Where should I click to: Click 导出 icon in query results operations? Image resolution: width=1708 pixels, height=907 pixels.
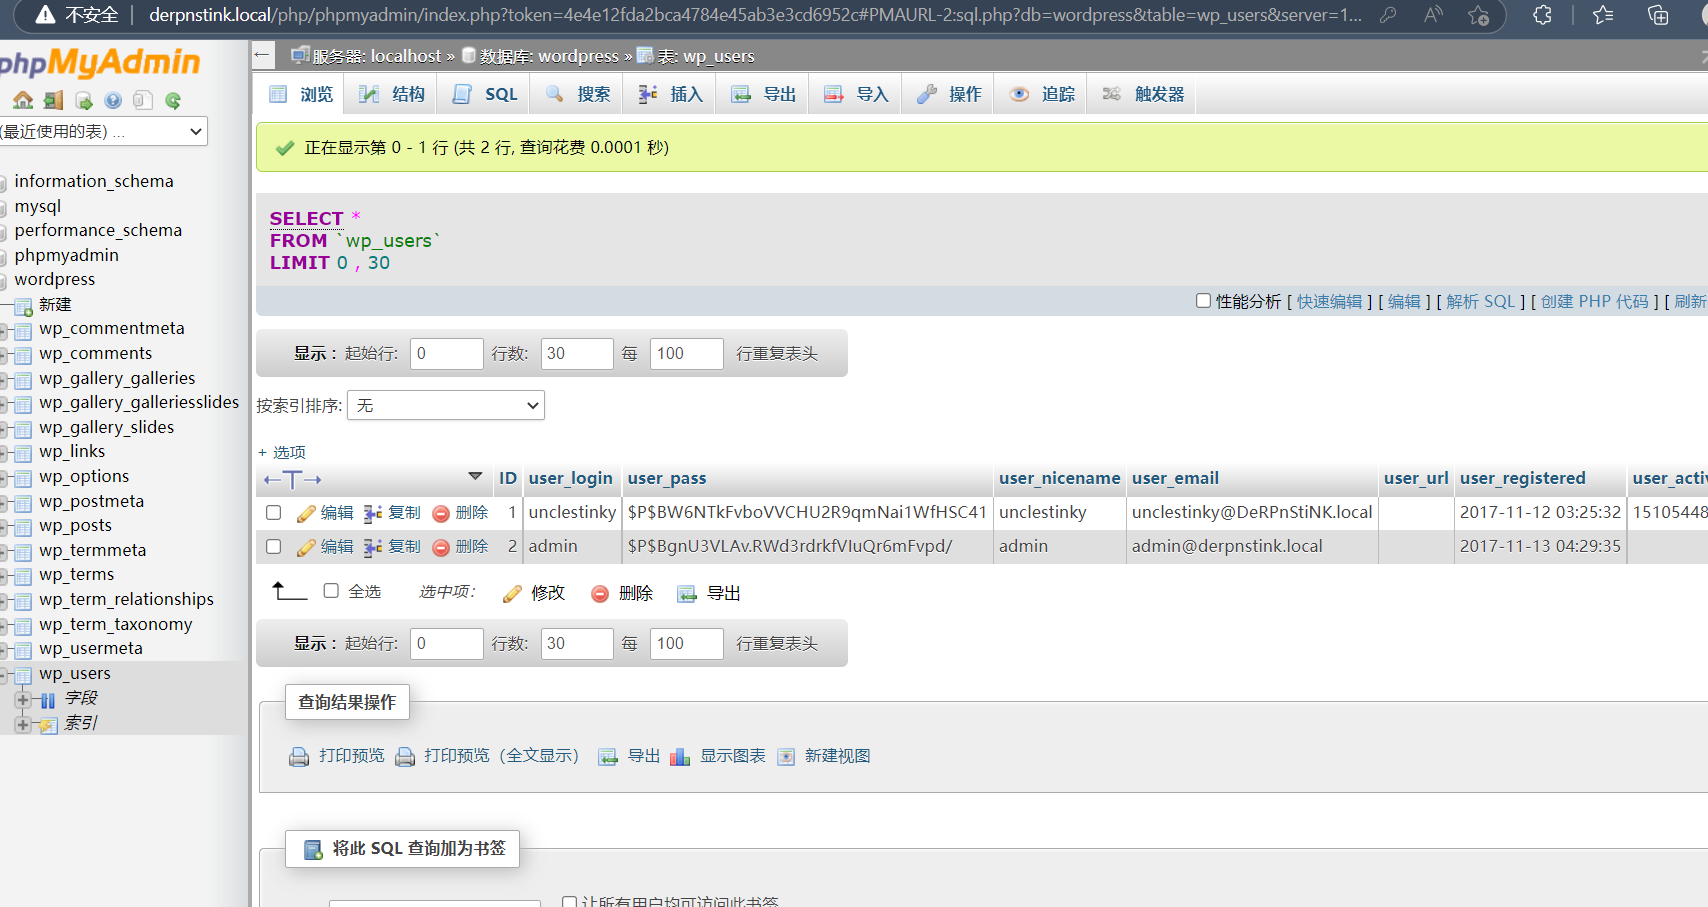[x=608, y=757]
